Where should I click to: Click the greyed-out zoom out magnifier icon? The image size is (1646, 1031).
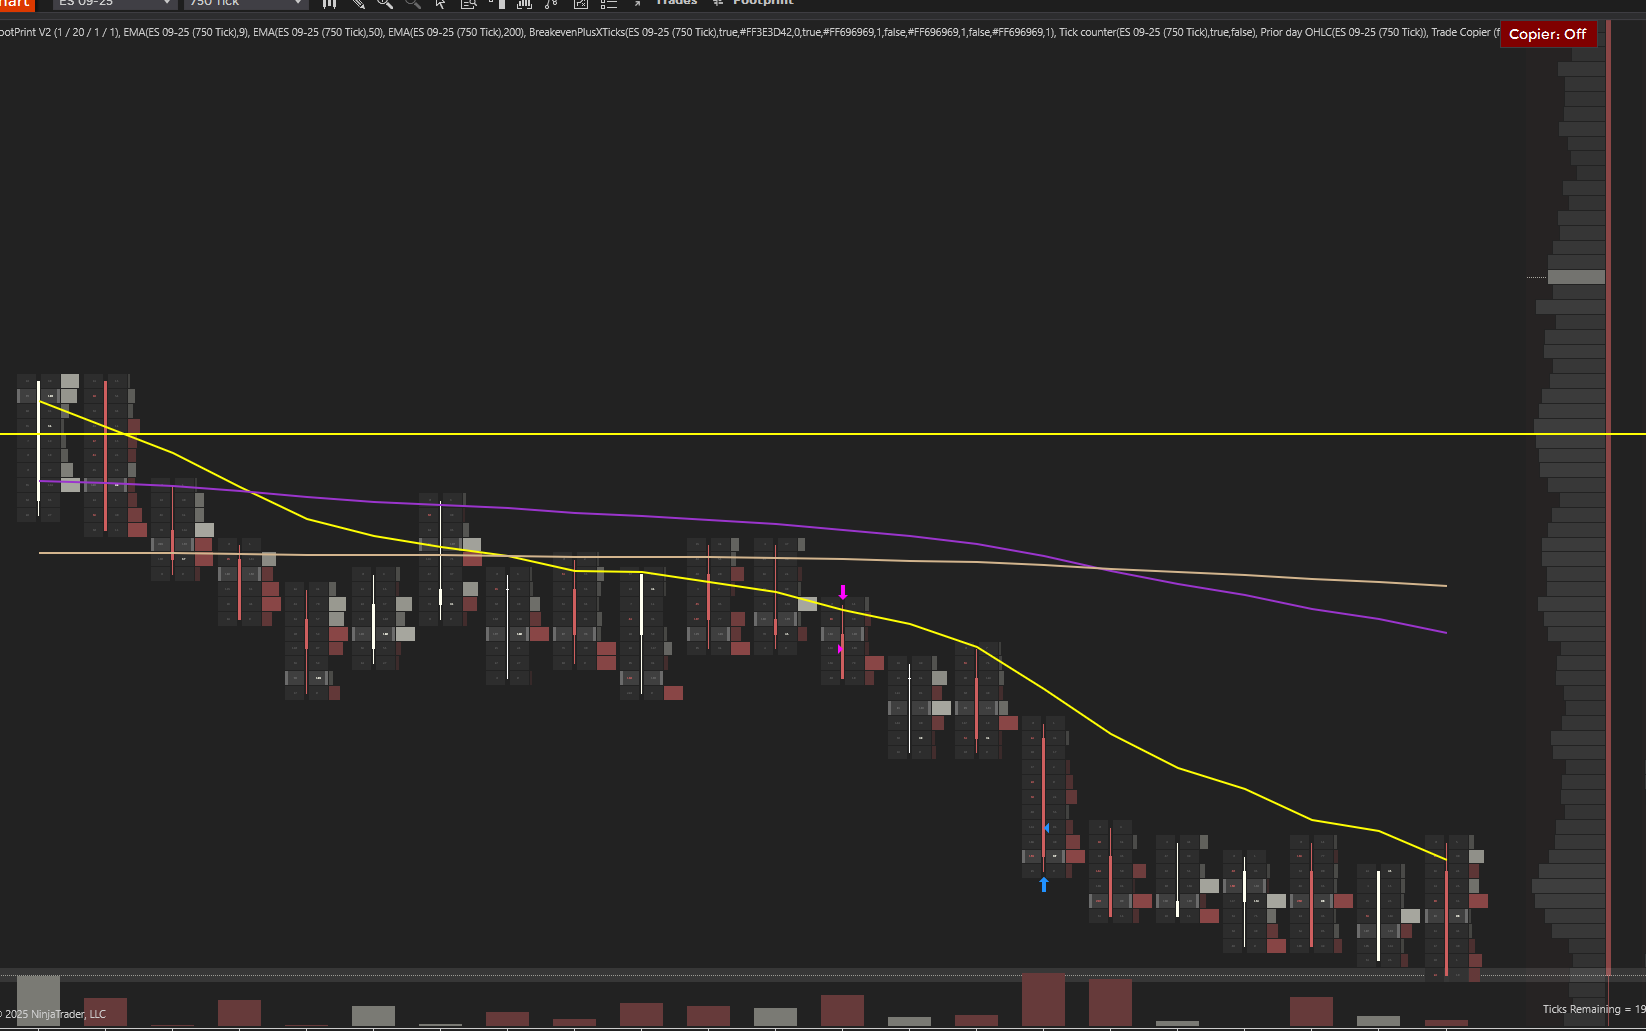click(413, 4)
